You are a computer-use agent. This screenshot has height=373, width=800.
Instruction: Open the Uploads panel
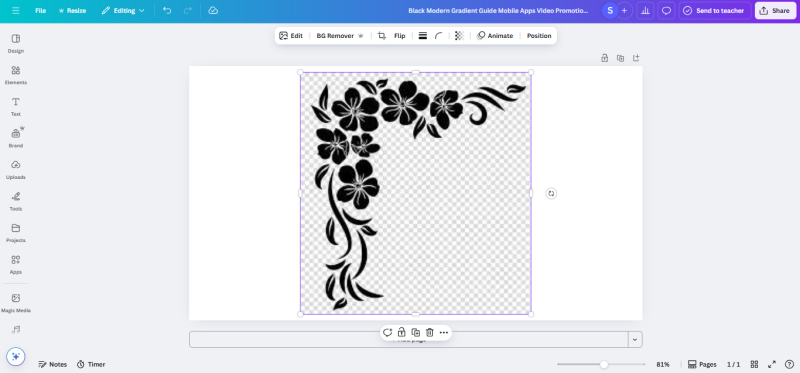click(16, 170)
